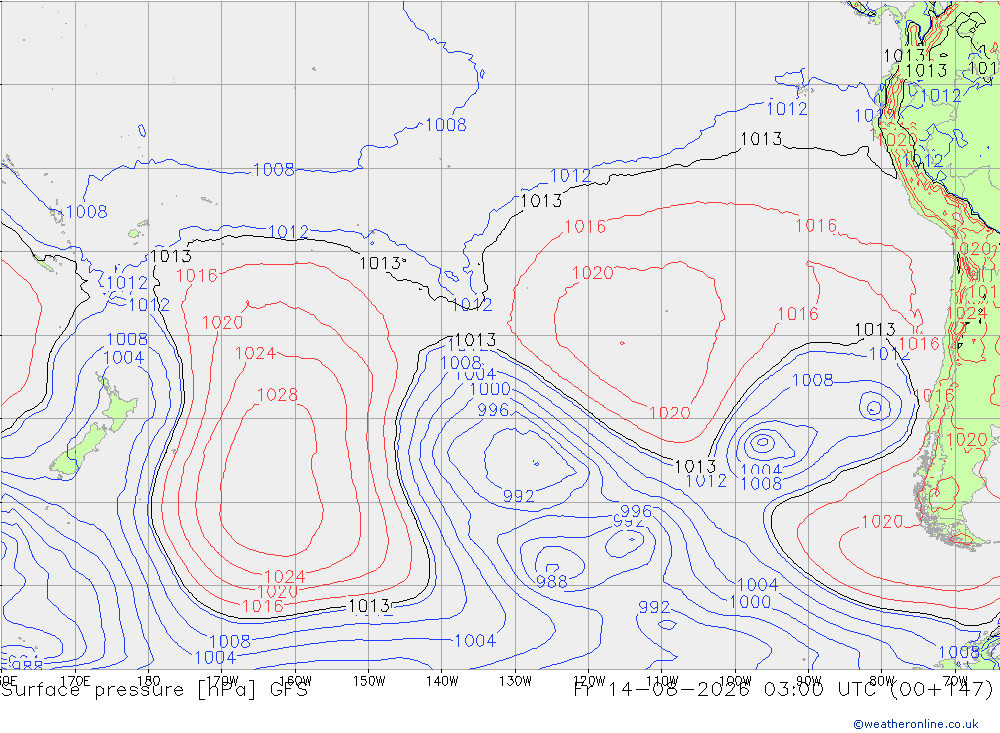Image resolution: width=1000 pixels, height=733 pixels.
Task: Click the red "1028" high pressure label
Action: coord(277,395)
